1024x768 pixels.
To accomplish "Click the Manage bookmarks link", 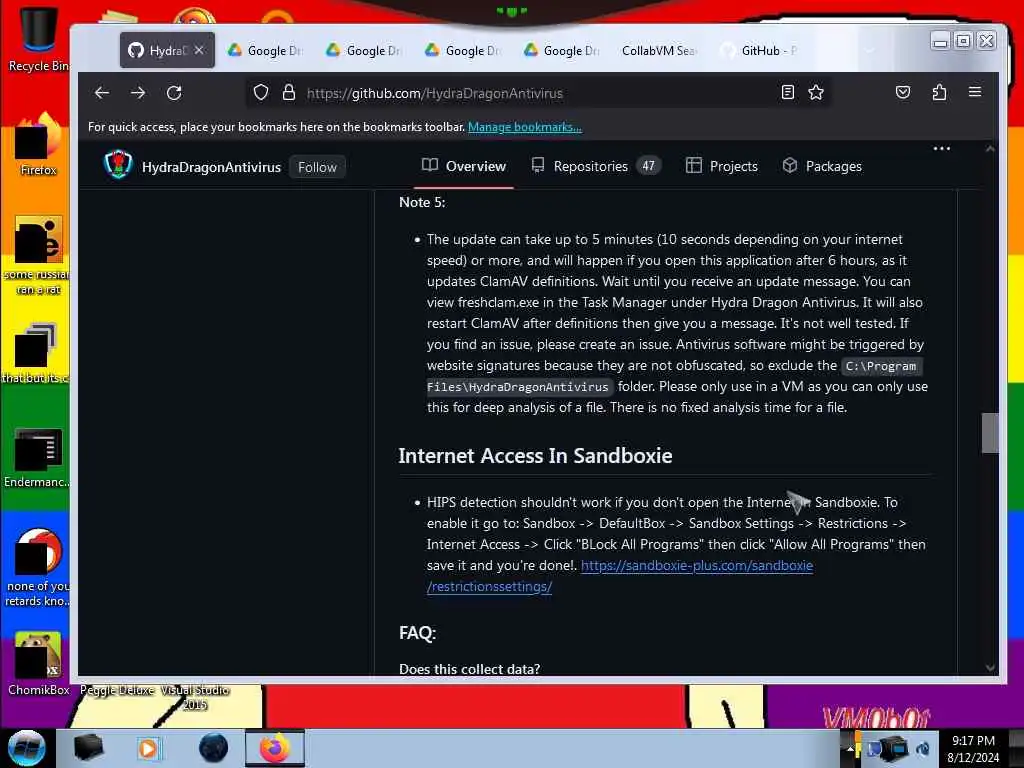I will 524,127.
